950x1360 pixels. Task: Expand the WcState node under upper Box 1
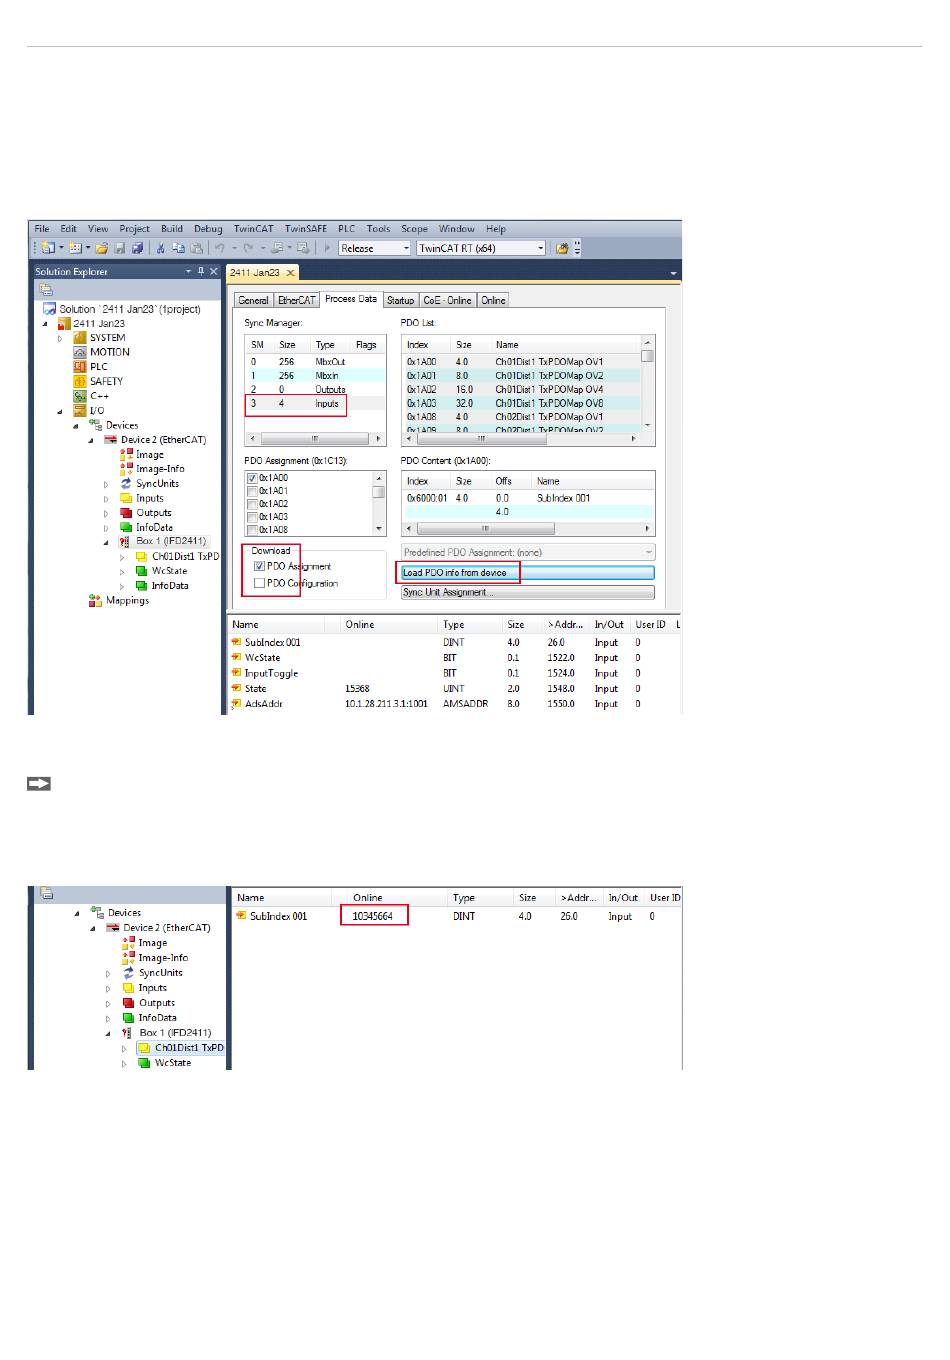(x=123, y=571)
